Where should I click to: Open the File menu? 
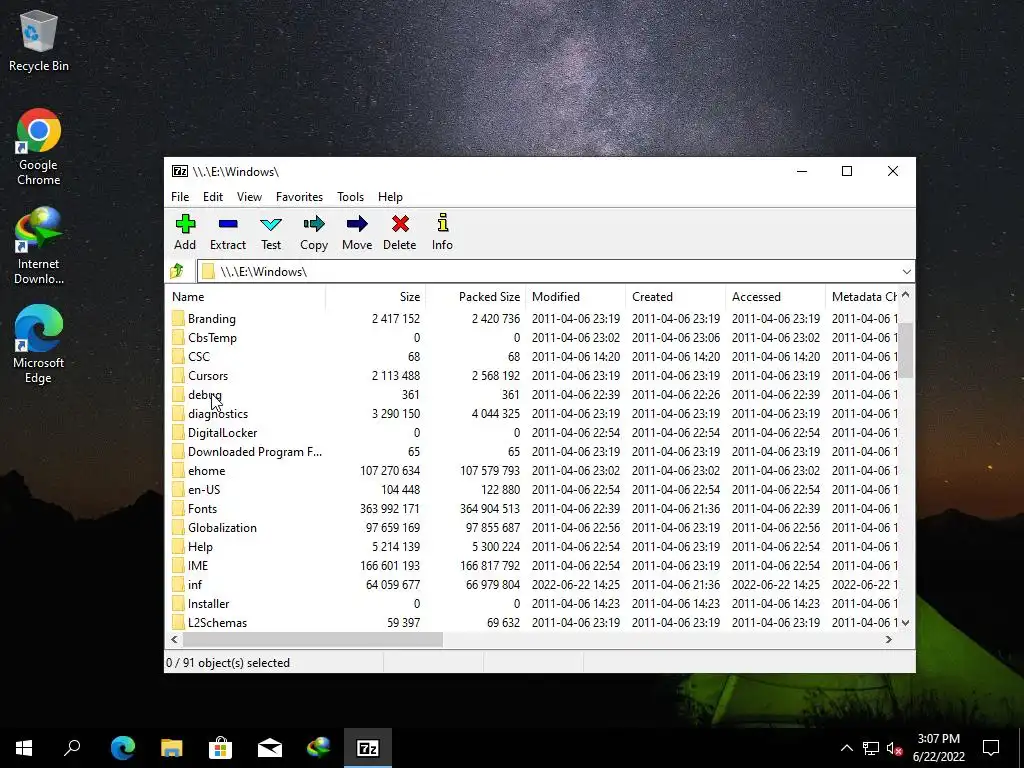[180, 197]
